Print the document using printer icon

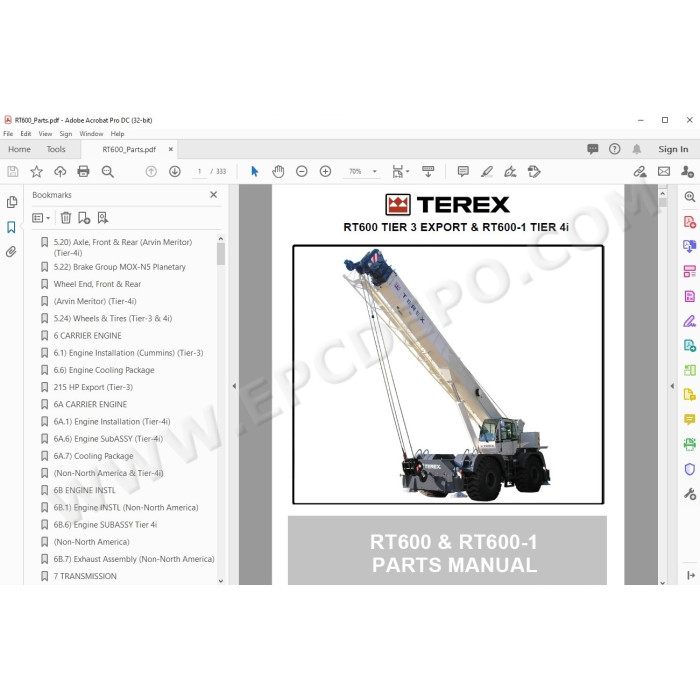[83, 171]
